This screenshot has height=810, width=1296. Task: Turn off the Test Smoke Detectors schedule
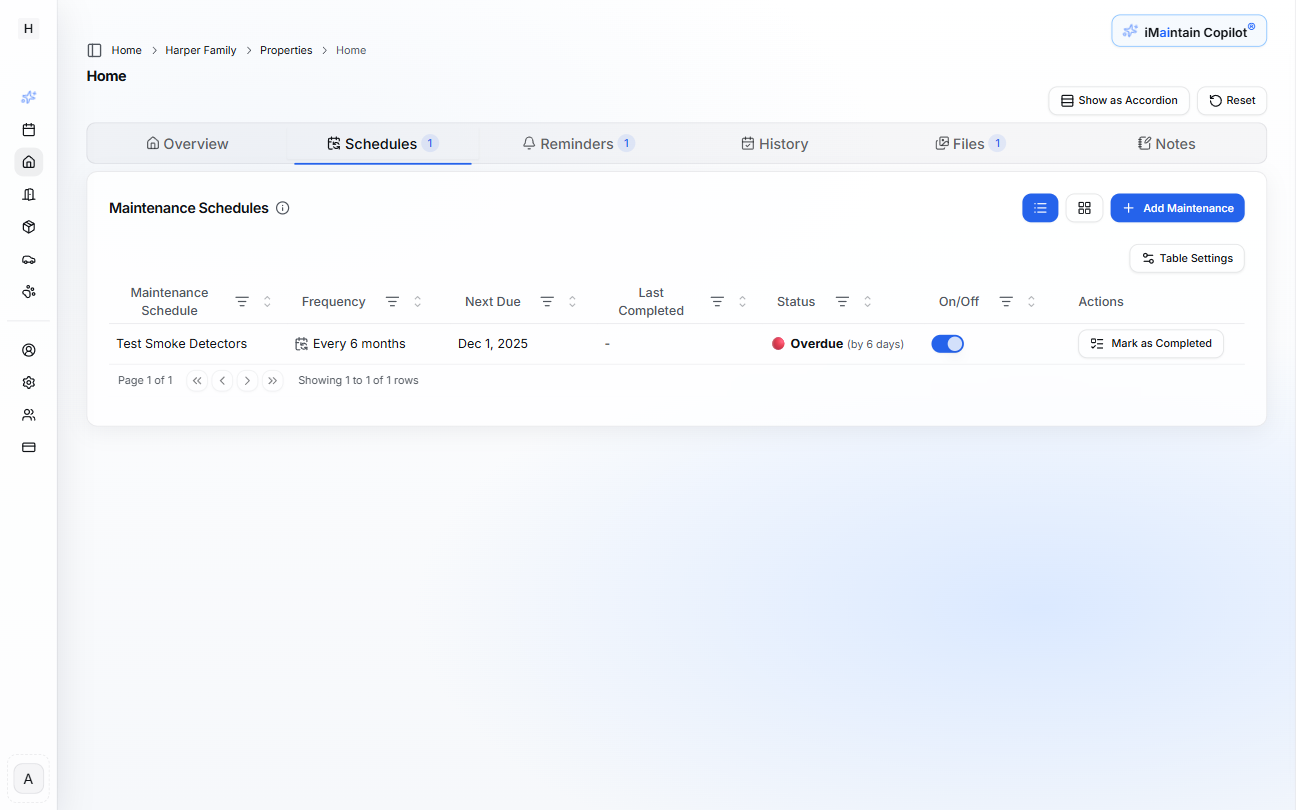947,343
